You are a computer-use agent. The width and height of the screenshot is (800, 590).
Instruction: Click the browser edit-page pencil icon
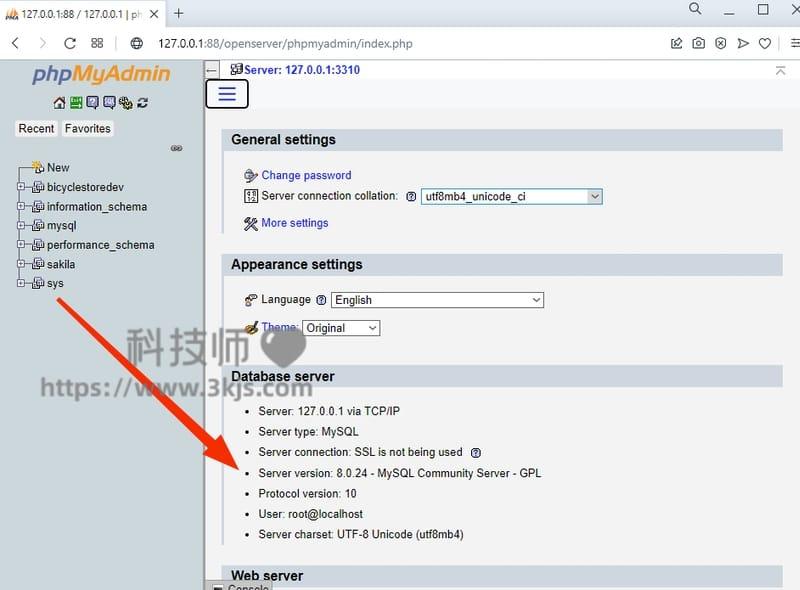[x=677, y=43]
